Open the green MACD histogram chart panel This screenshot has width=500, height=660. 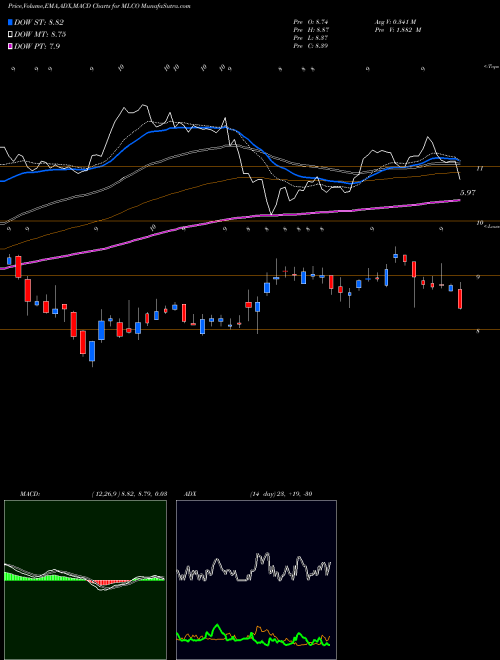85,580
